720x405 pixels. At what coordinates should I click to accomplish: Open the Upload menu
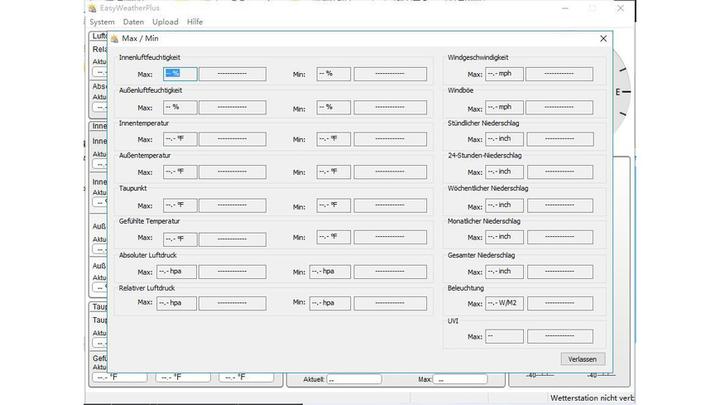click(x=165, y=21)
